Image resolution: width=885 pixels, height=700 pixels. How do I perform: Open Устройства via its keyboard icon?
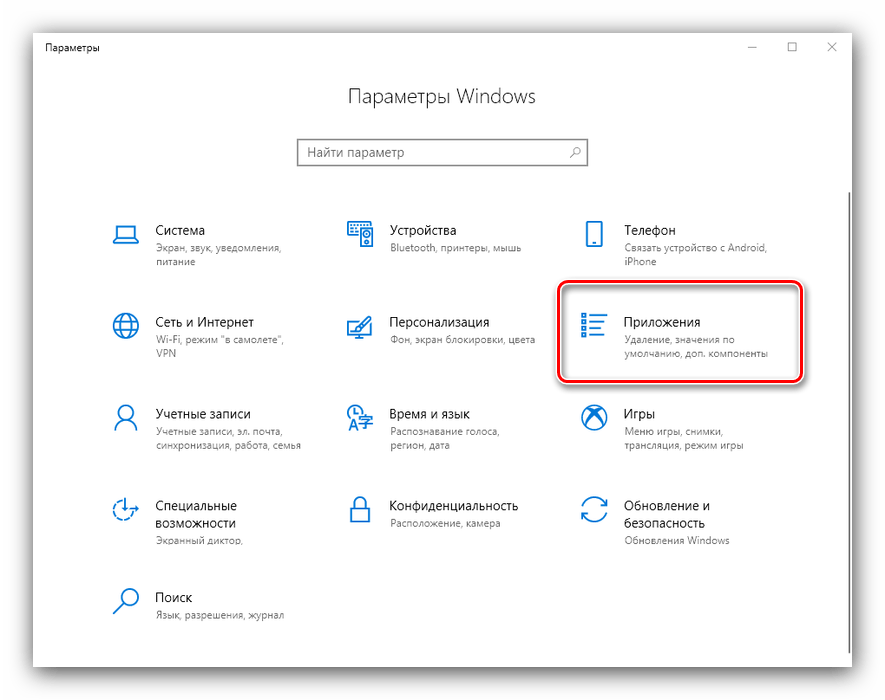click(x=359, y=235)
